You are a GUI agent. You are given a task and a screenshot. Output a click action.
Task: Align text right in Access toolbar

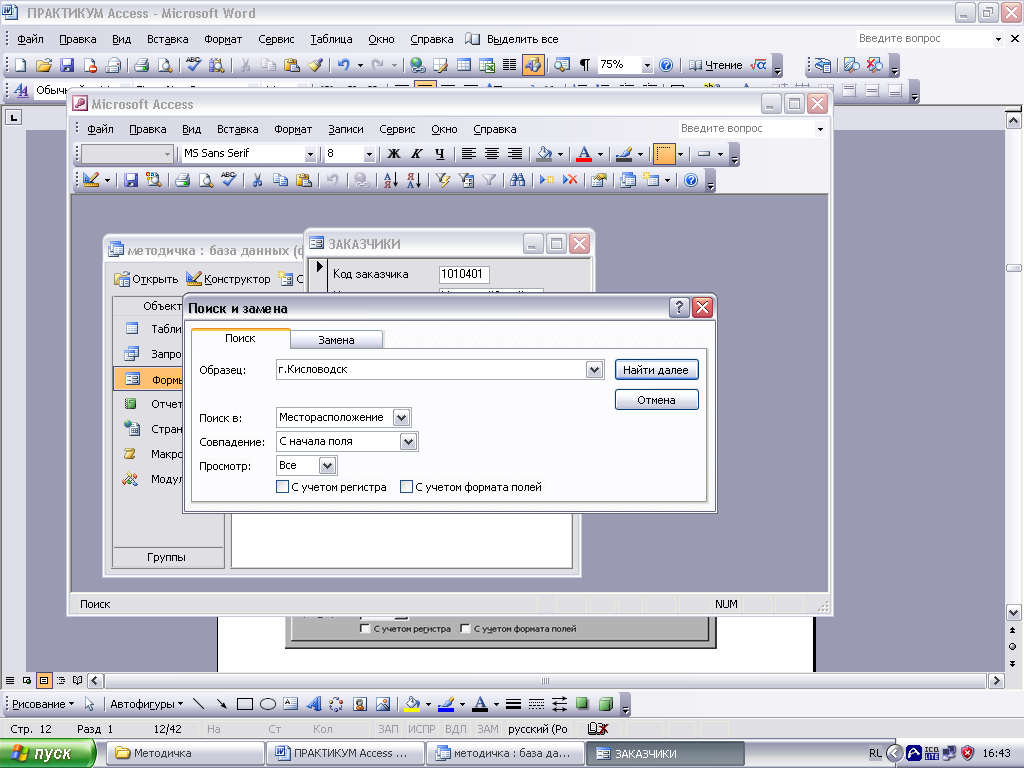[515, 154]
